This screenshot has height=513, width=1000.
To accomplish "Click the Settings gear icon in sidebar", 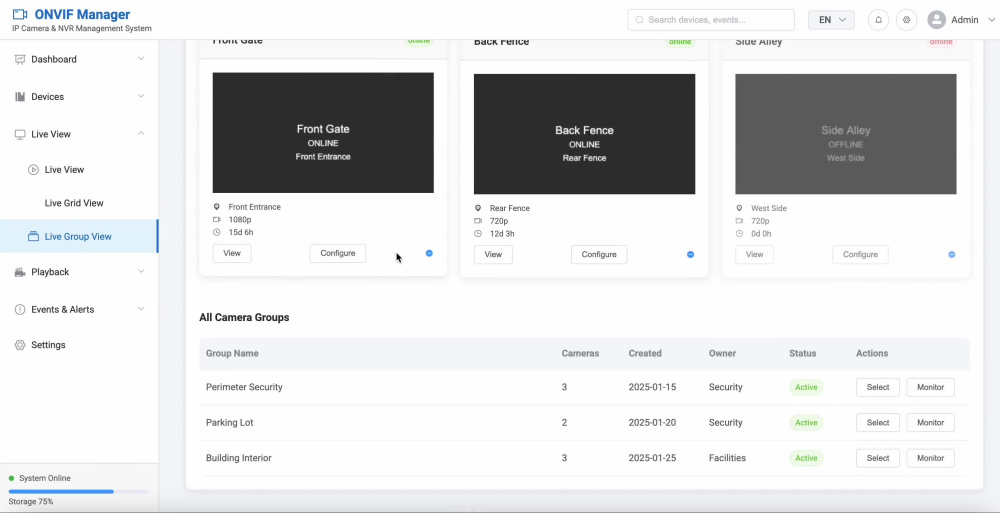I will 20,345.
